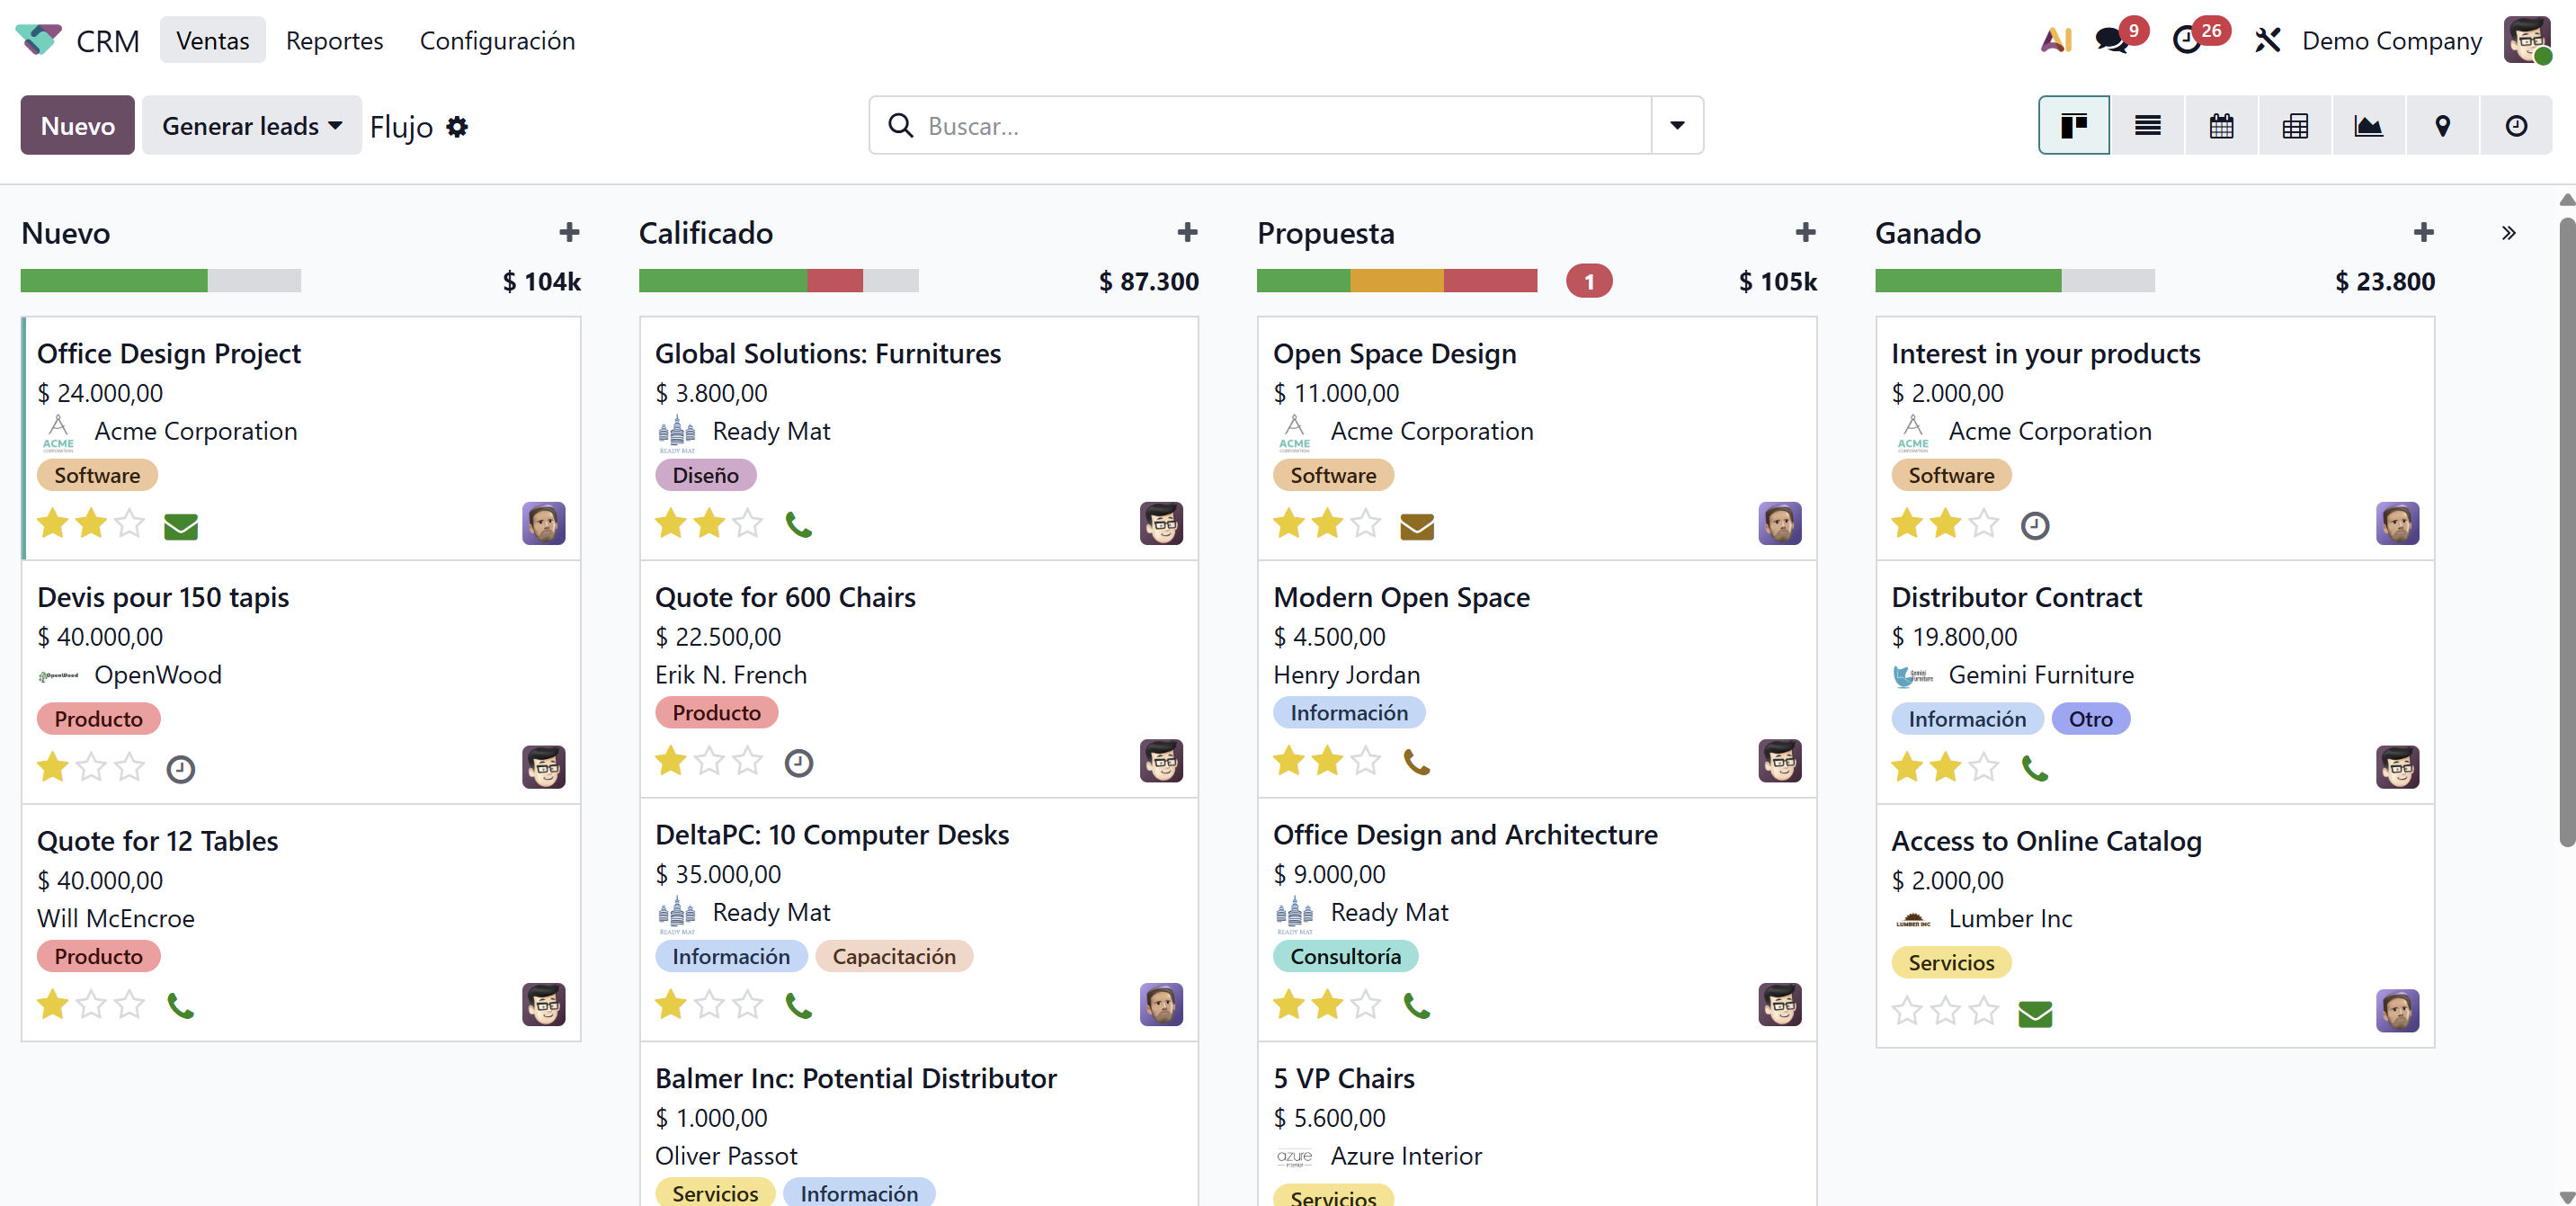Click the Nuevo button
2576x1206 pixels.
point(77,126)
